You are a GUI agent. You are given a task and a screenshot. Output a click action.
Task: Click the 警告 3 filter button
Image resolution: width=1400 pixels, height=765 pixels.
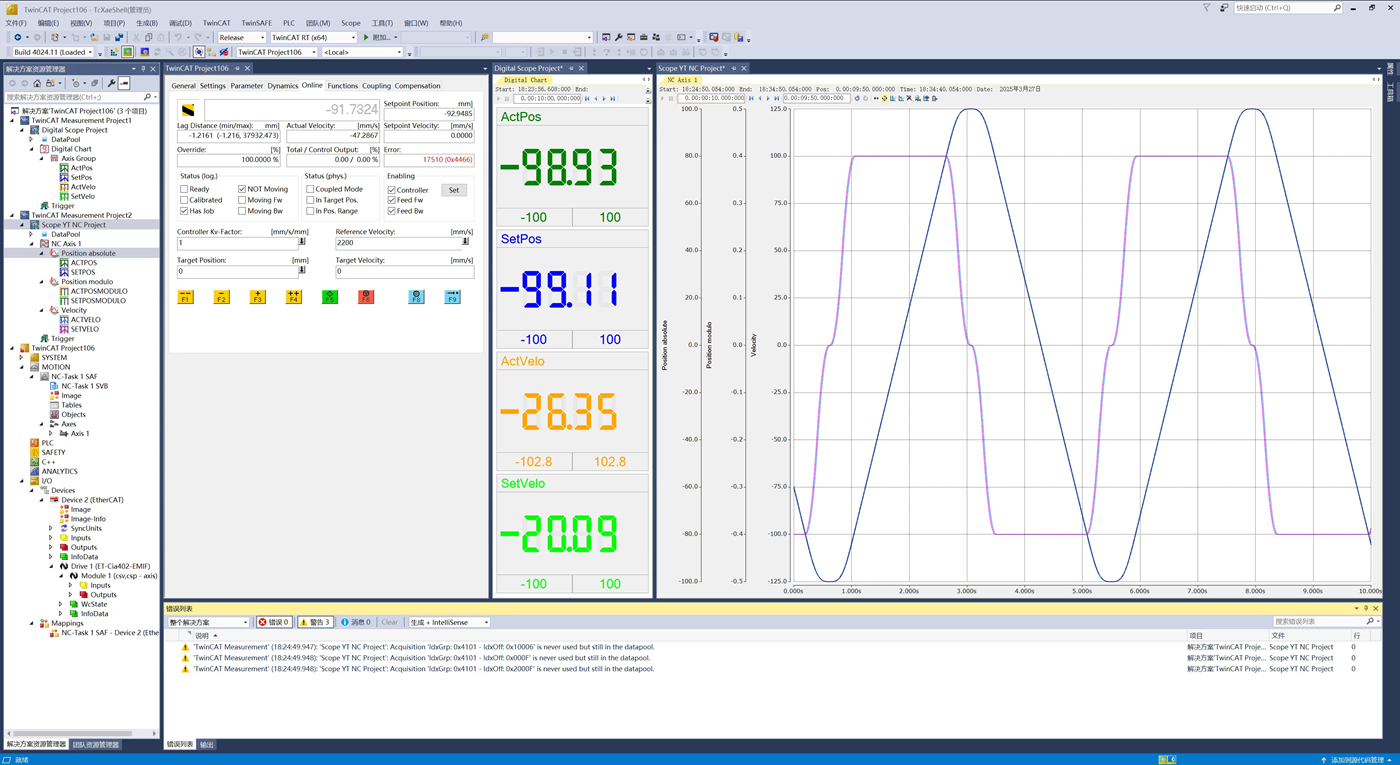click(315, 622)
